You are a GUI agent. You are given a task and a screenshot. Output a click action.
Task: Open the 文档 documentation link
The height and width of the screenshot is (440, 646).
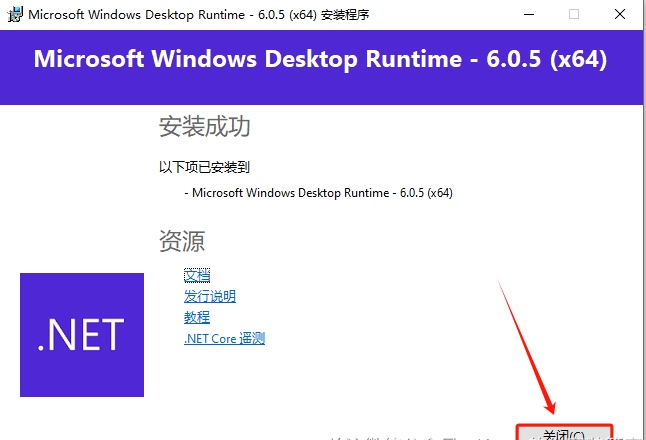pyautogui.click(x=197, y=275)
